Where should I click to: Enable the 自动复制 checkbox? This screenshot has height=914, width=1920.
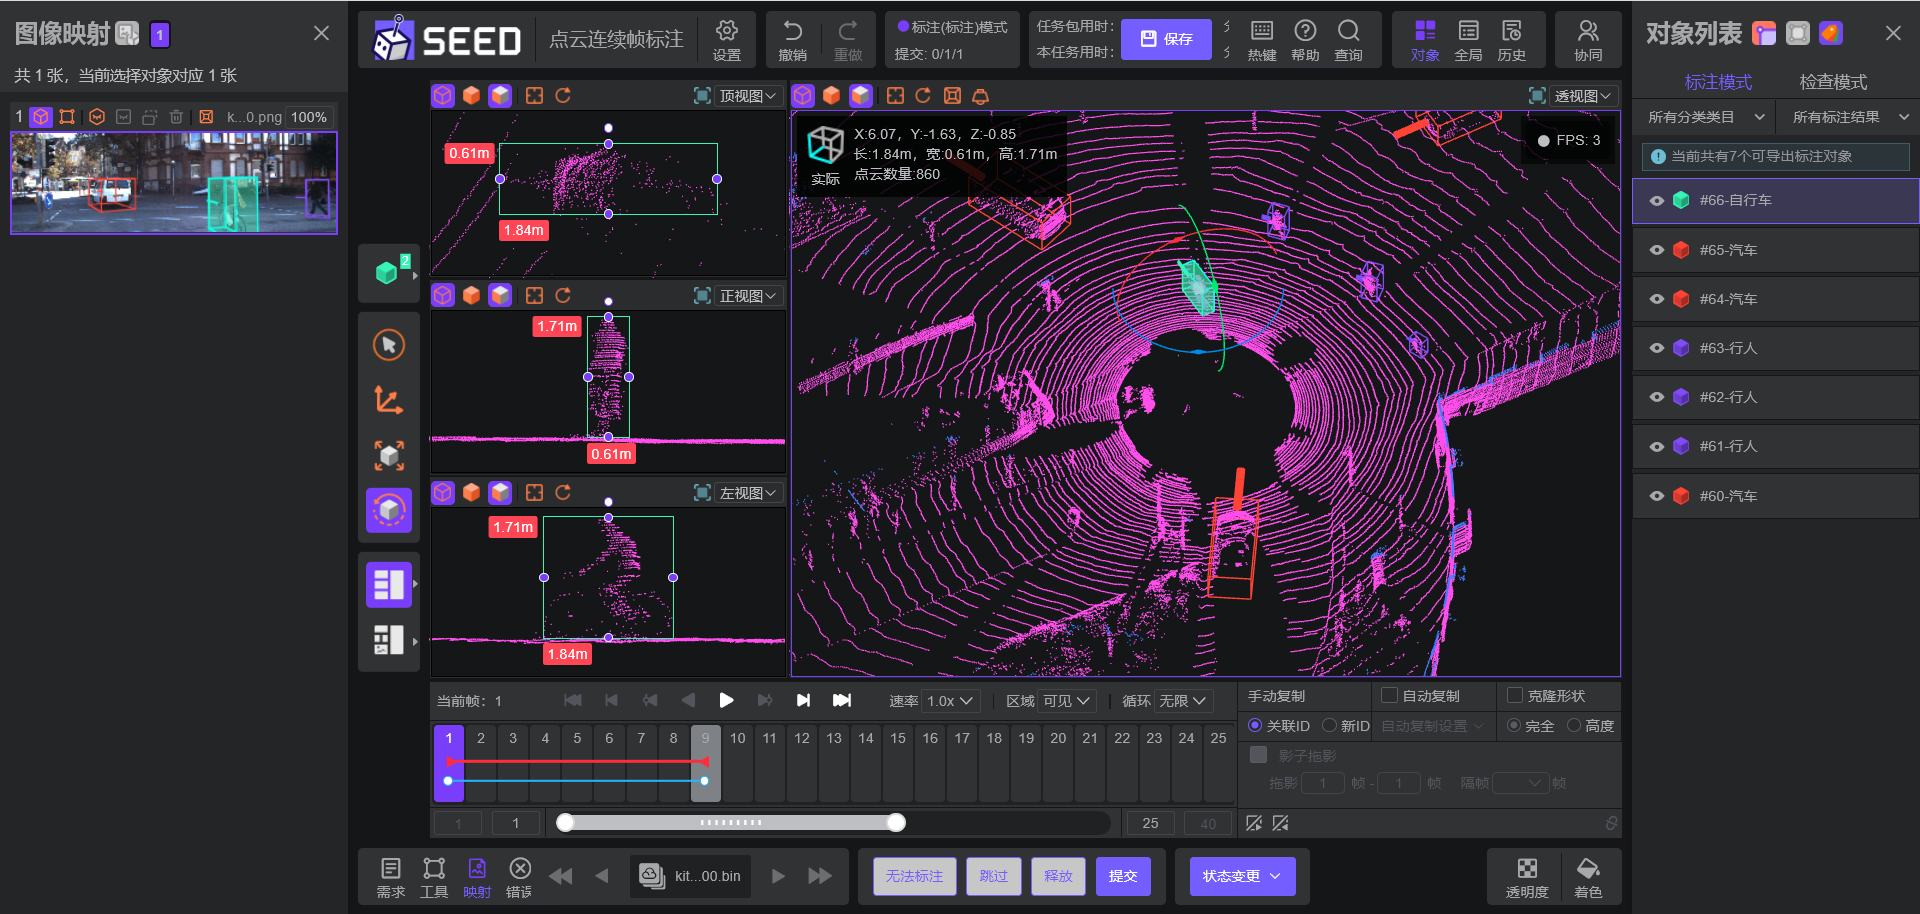[x=1389, y=696]
